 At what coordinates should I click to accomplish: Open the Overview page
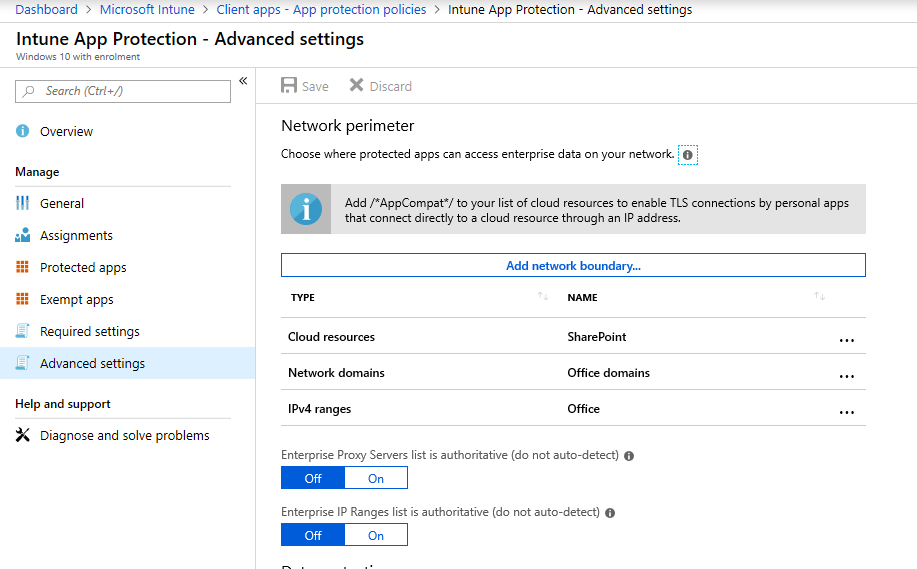coord(66,131)
